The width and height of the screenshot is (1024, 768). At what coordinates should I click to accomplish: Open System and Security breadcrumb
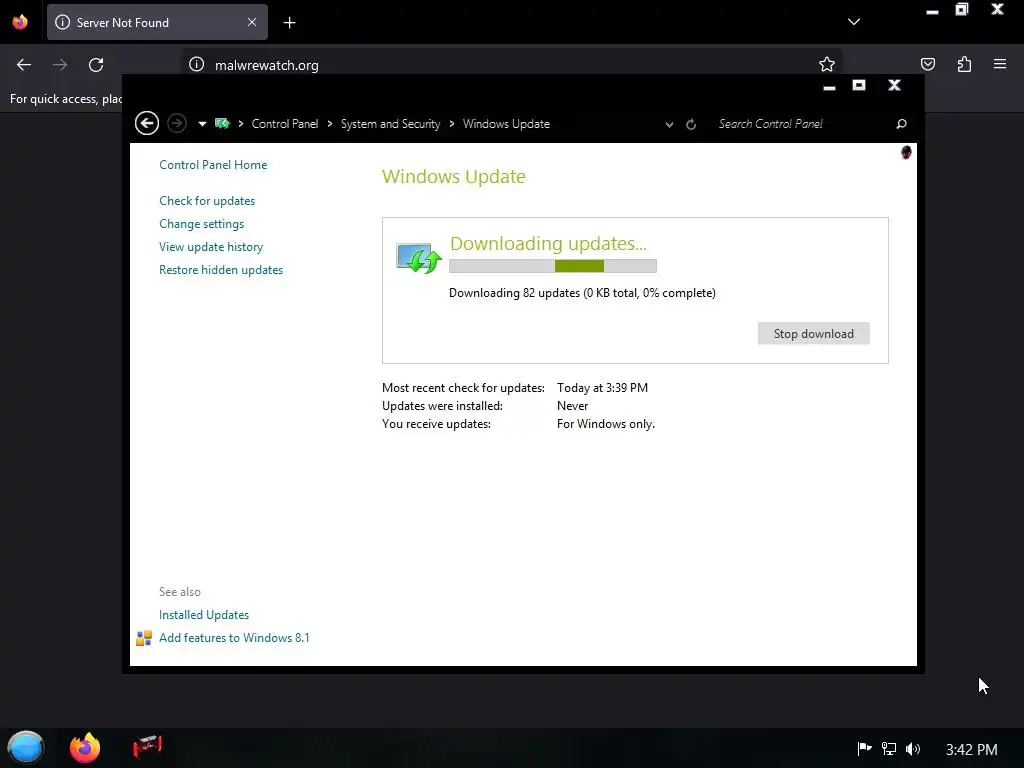pos(391,123)
